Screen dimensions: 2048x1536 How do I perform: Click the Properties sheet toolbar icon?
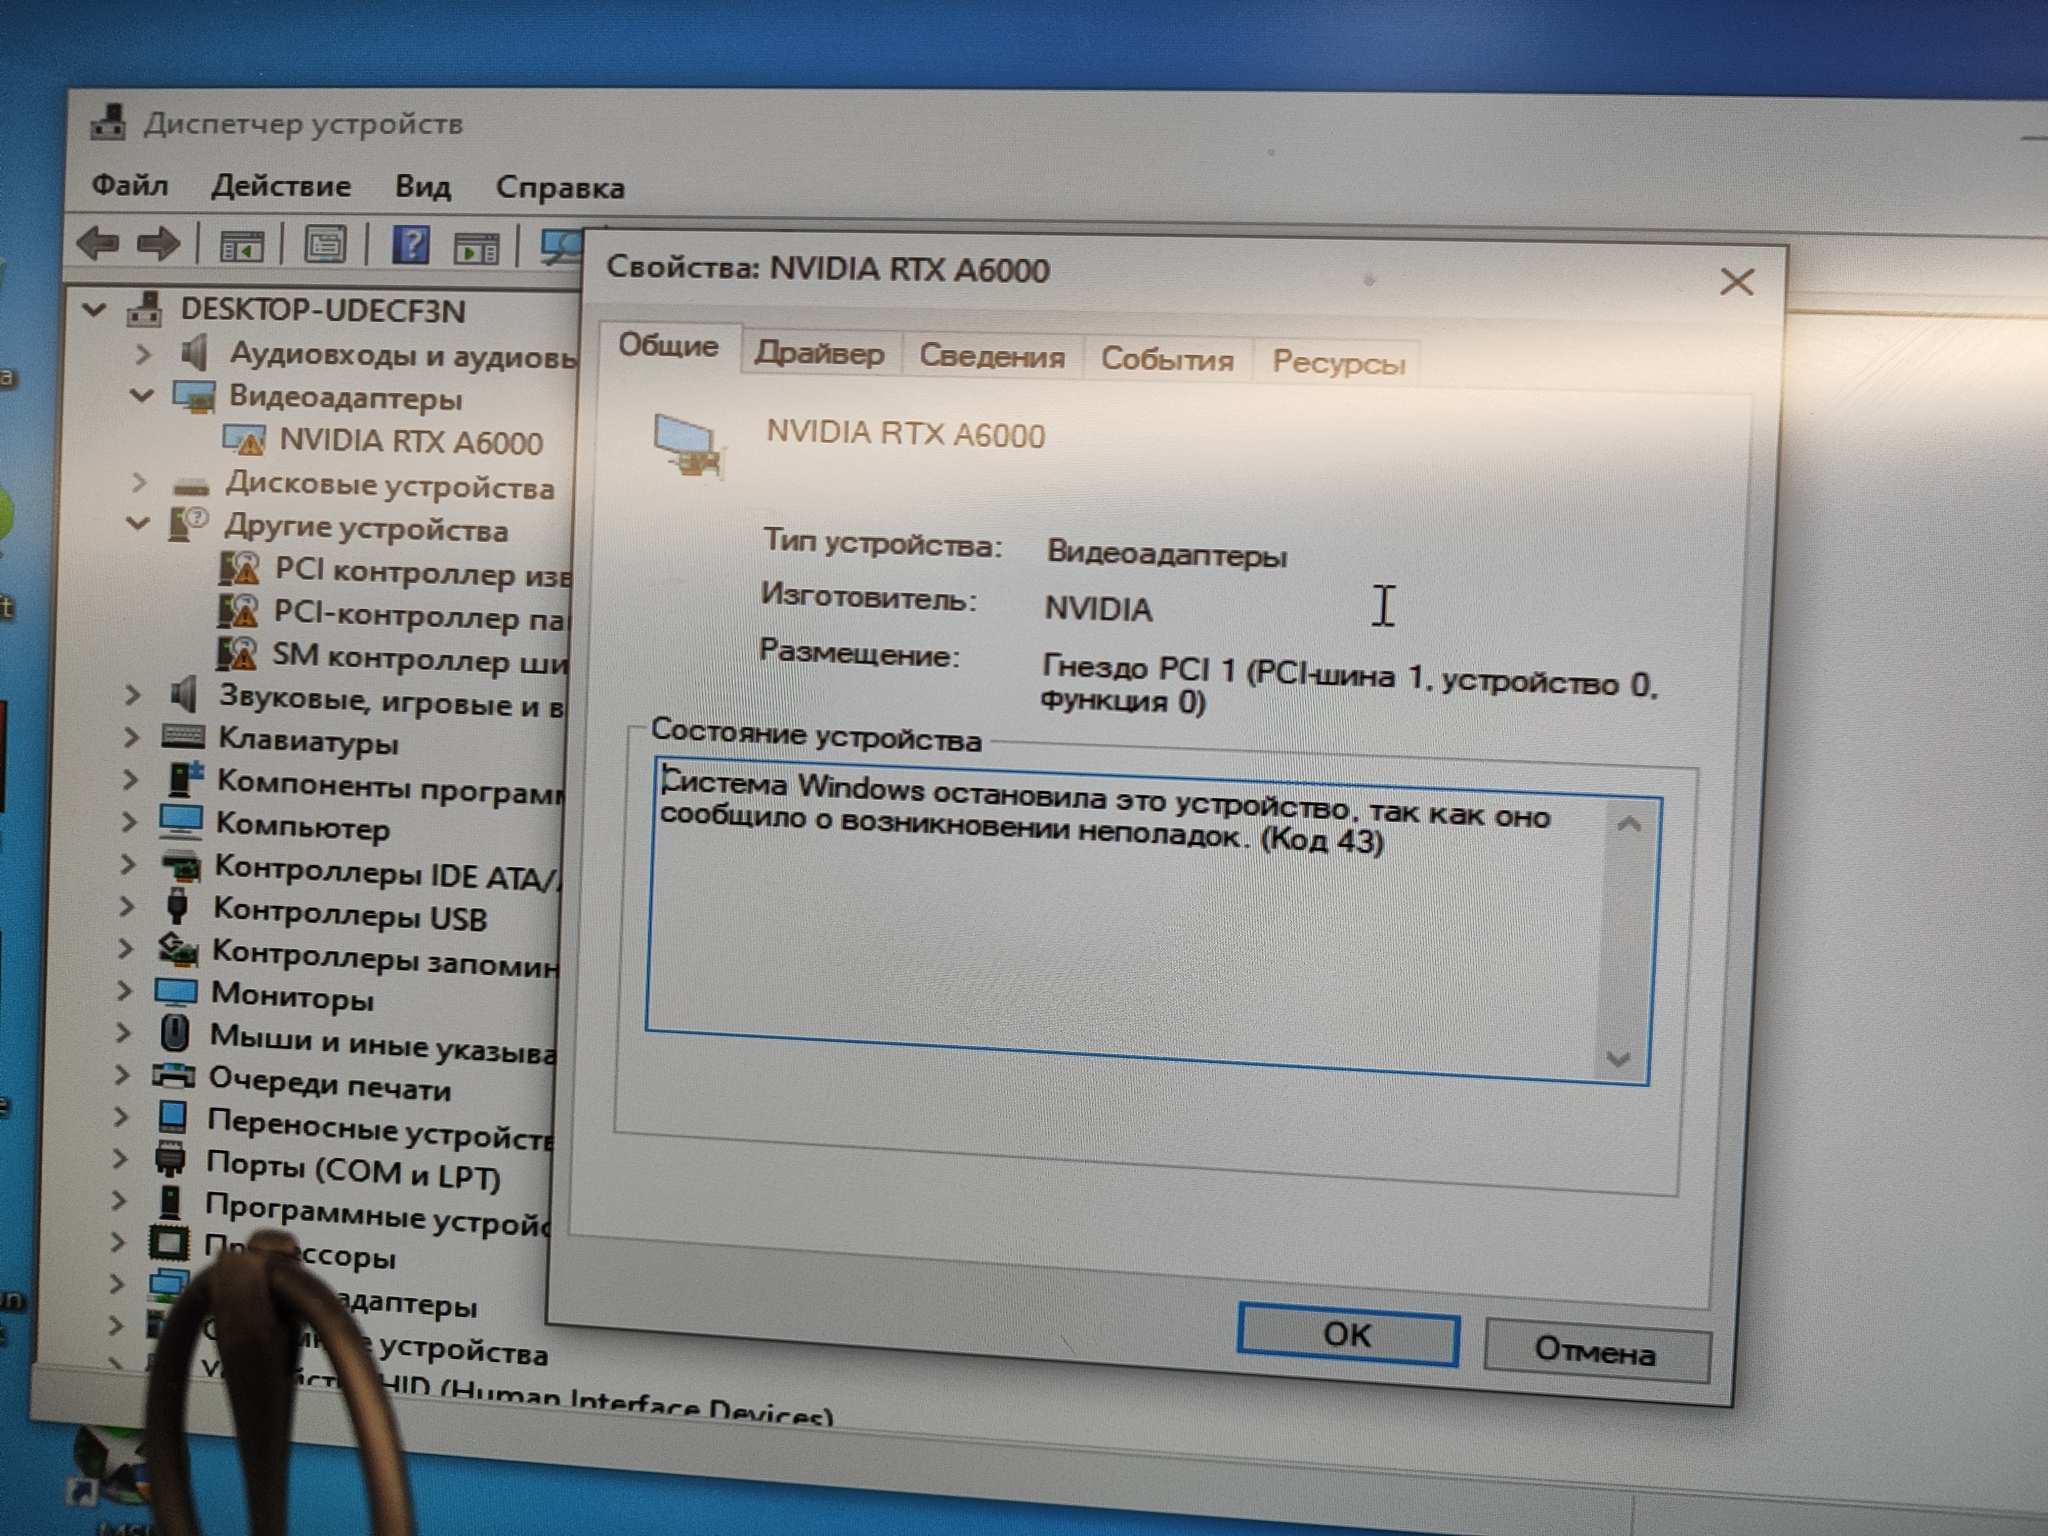pos(325,244)
